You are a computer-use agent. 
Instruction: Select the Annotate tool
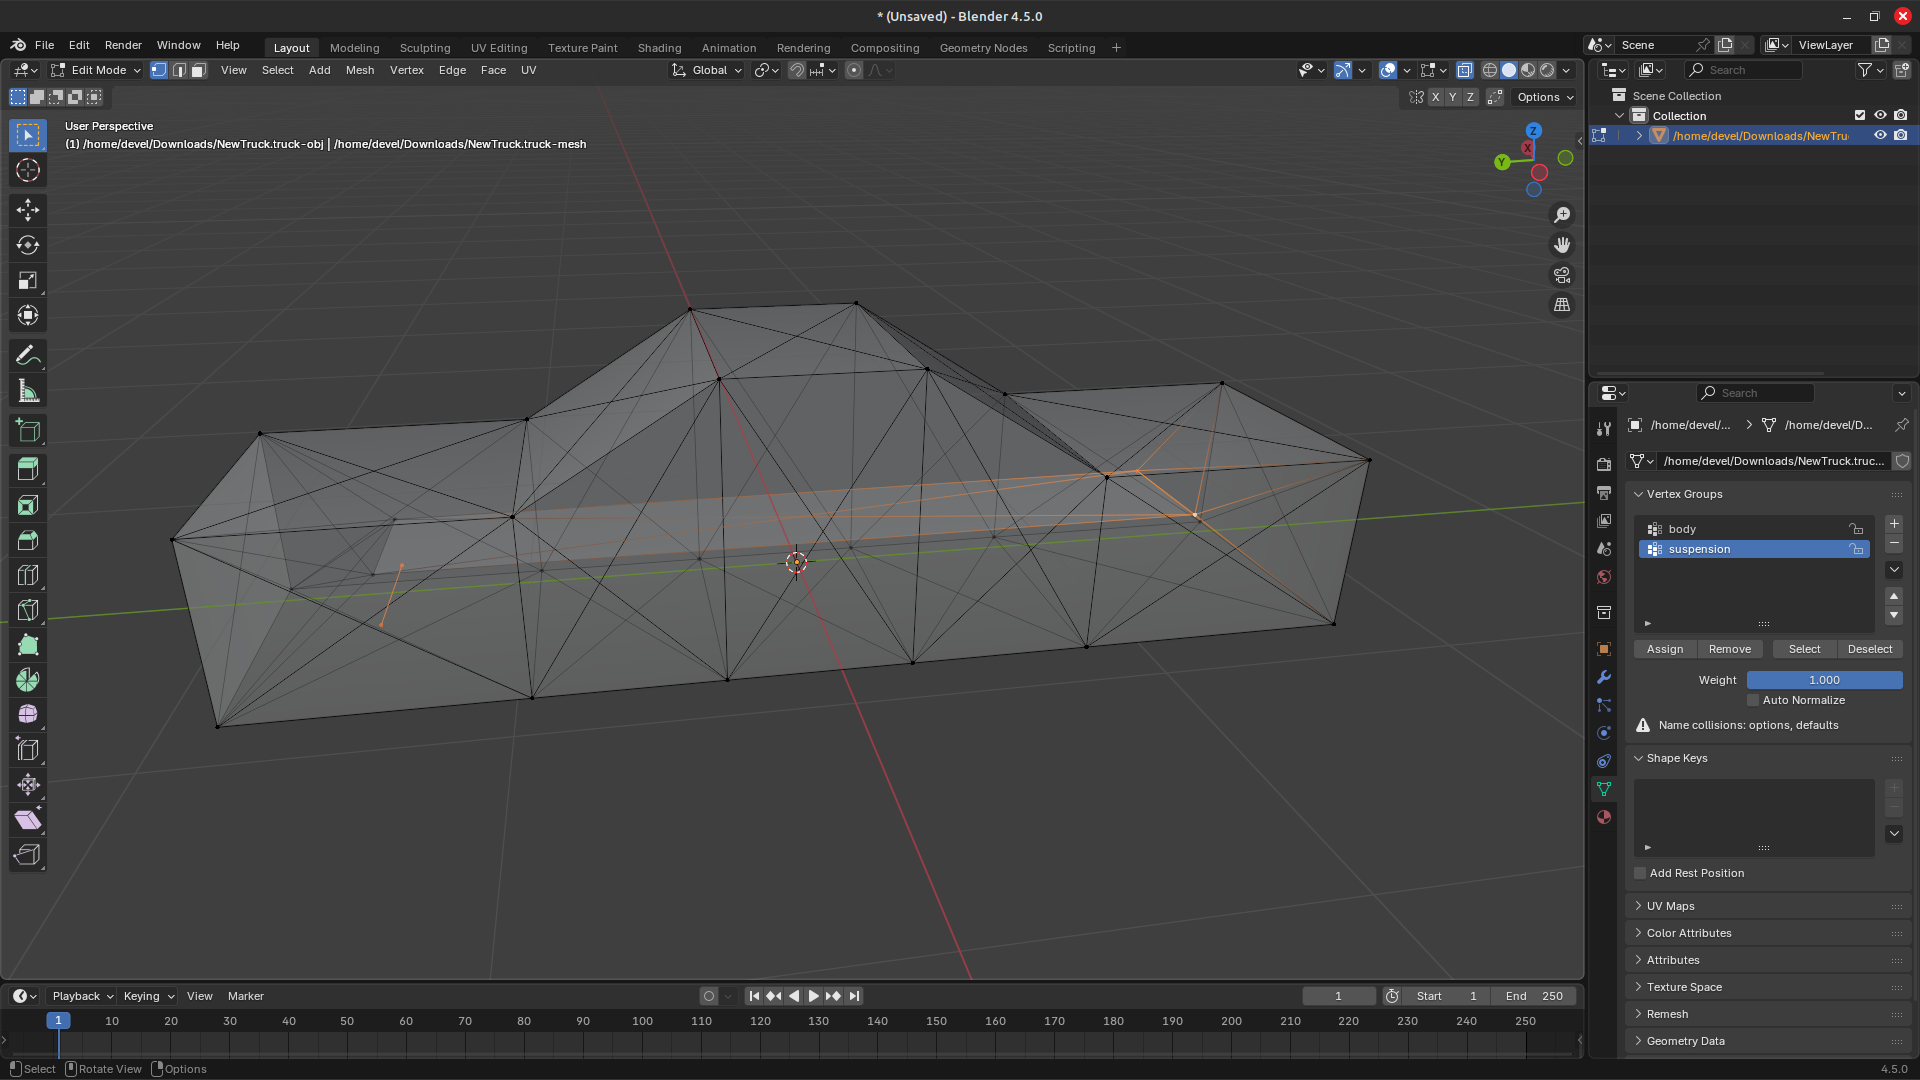(x=28, y=356)
